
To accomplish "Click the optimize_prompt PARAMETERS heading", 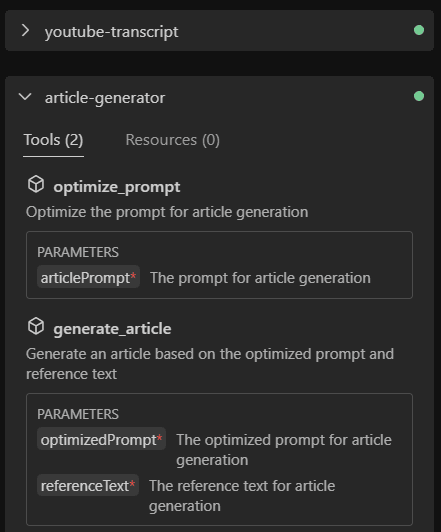I will [78, 252].
